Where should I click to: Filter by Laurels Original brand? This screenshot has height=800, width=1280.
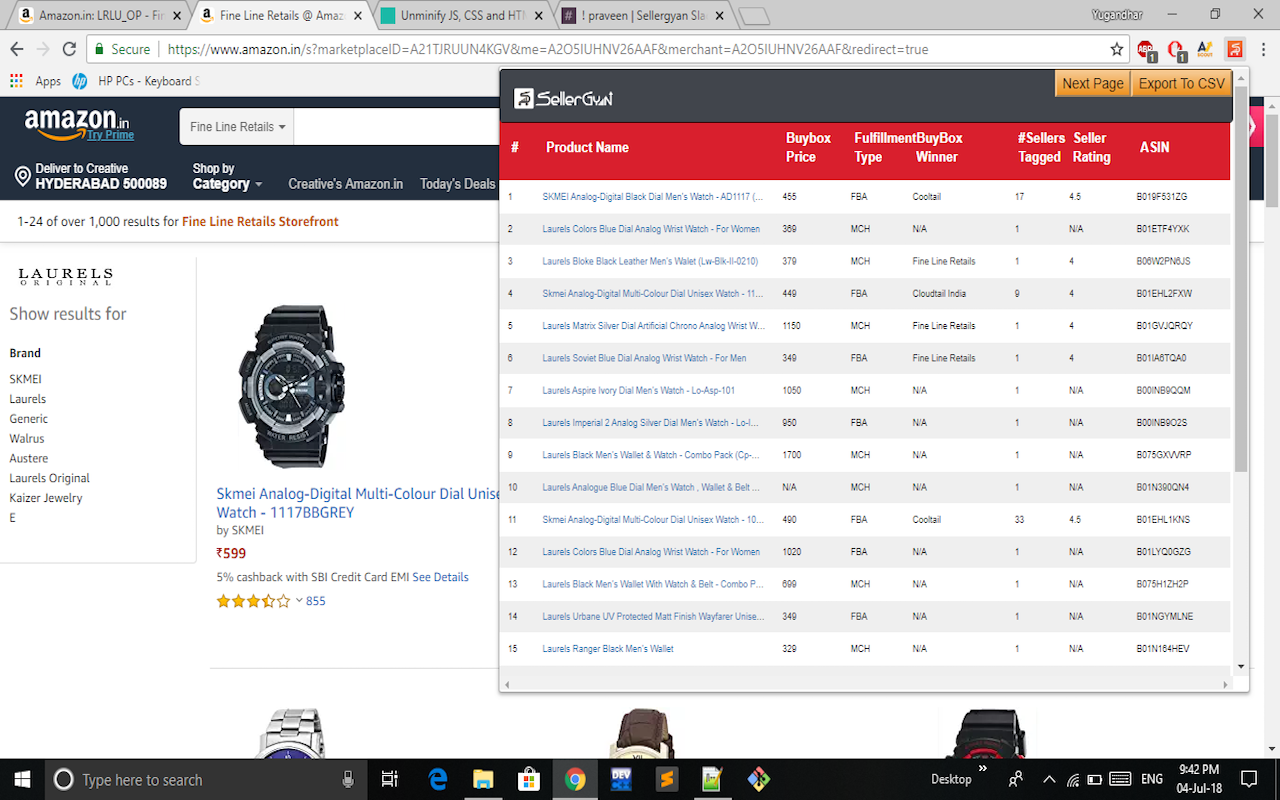(50, 478)
